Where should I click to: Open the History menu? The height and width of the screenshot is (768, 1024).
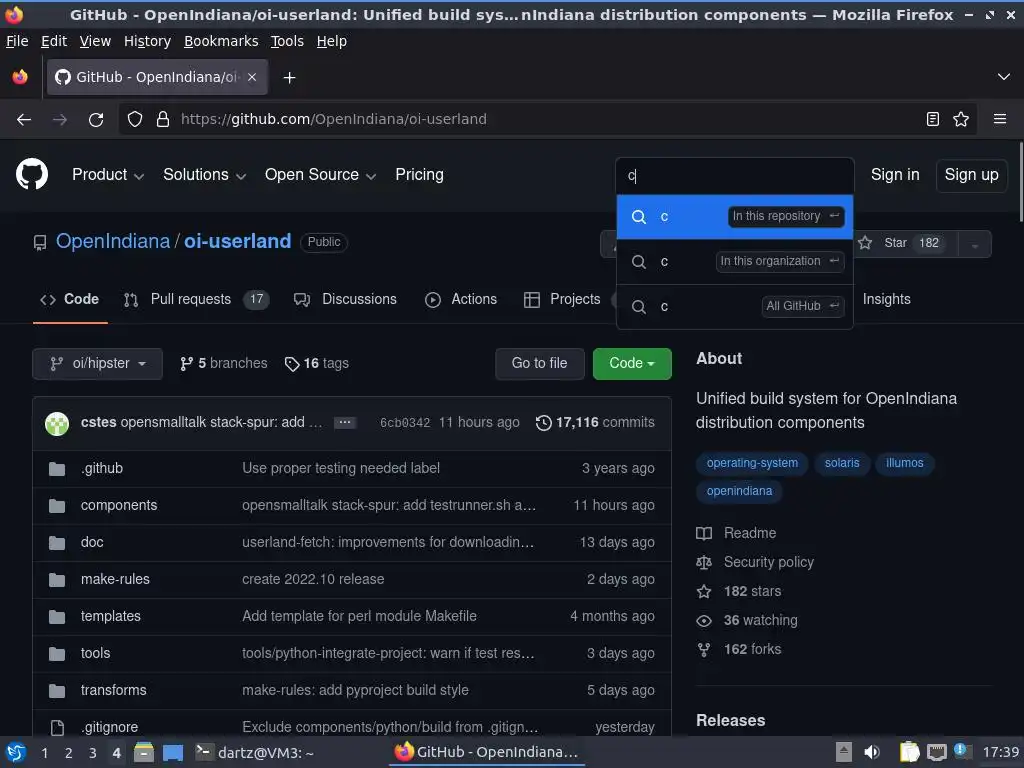(x=147, y=41)
